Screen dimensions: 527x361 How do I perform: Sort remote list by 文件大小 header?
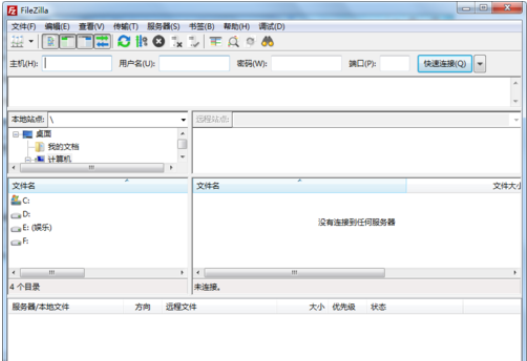[464, 186]
